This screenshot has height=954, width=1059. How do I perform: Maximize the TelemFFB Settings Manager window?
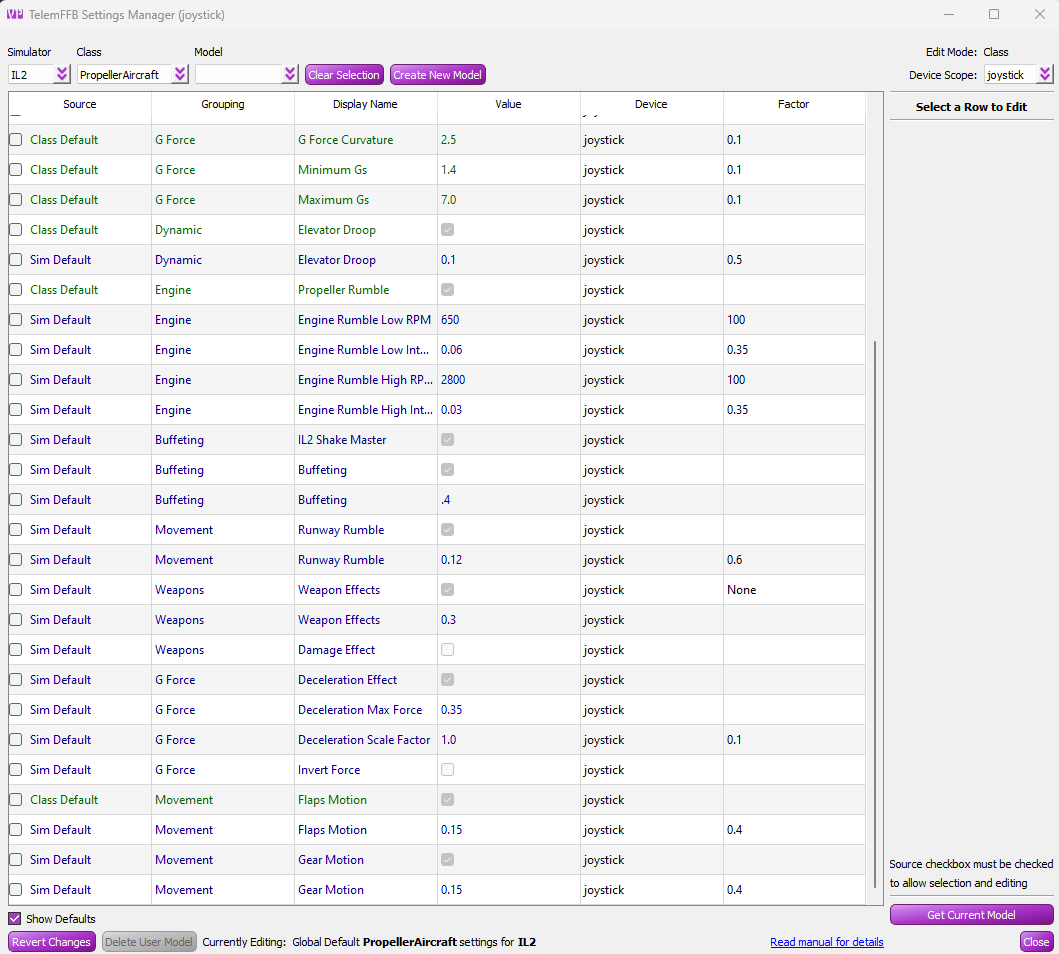994,14
